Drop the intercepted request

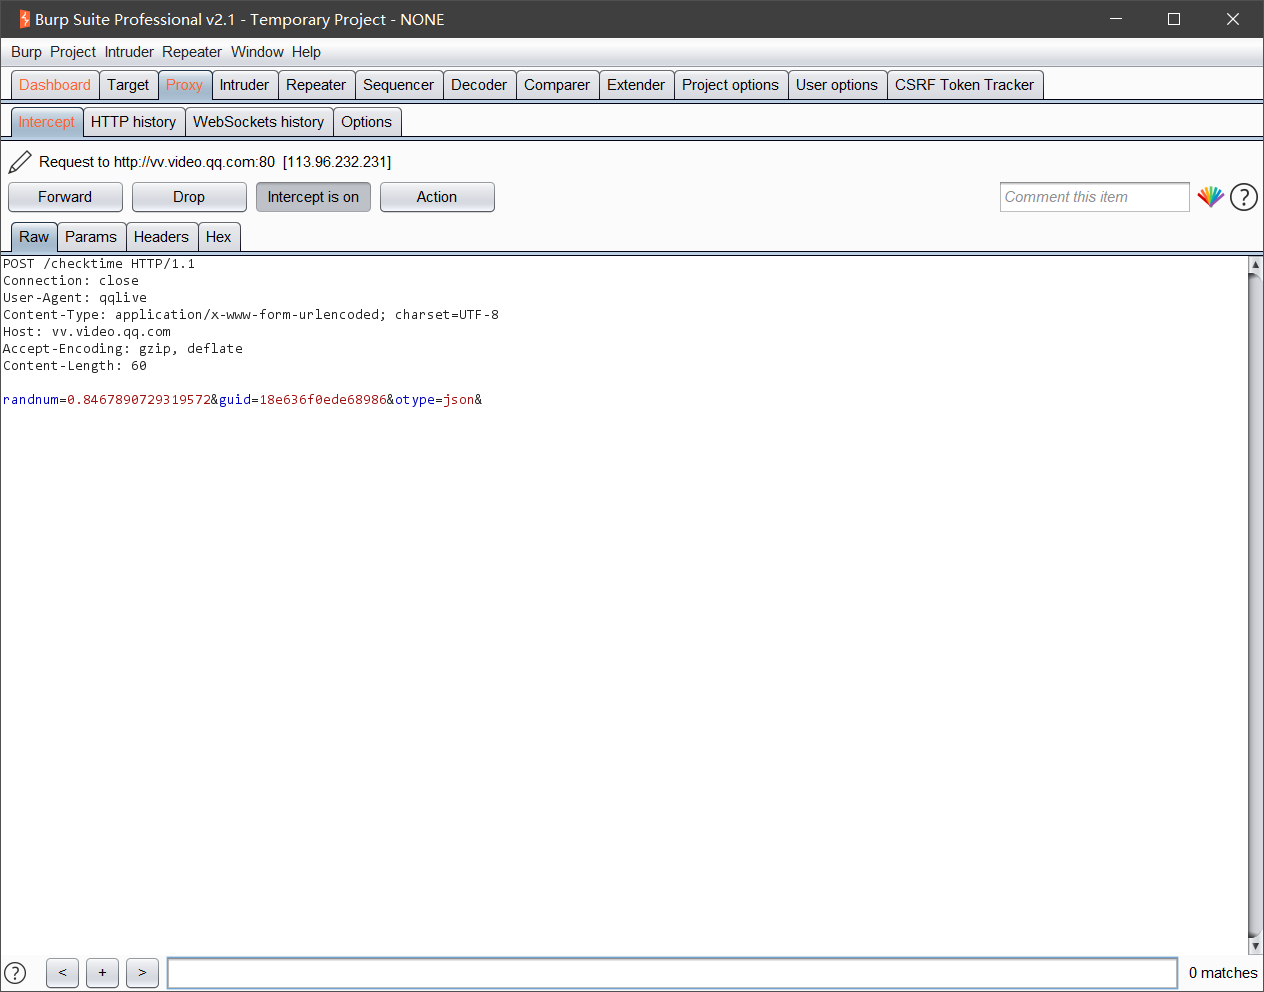pyautogui.click(x=189, y=197)
